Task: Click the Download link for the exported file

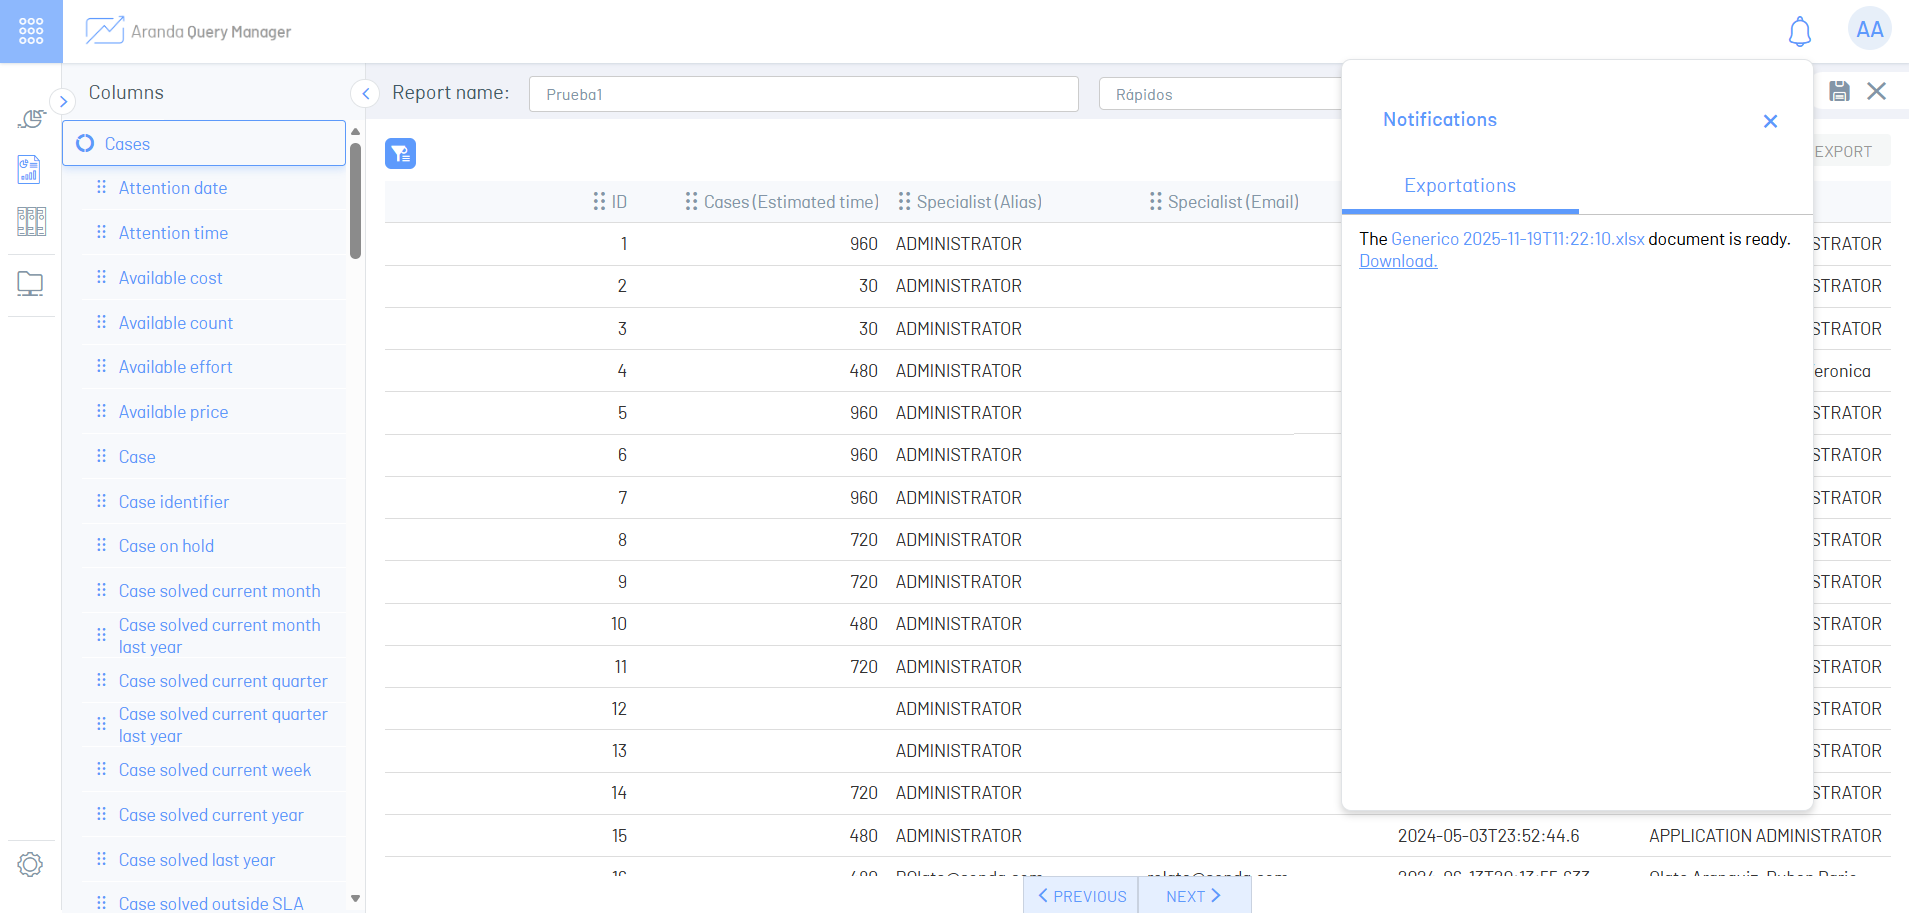Action: click(x=1397, y=261)
